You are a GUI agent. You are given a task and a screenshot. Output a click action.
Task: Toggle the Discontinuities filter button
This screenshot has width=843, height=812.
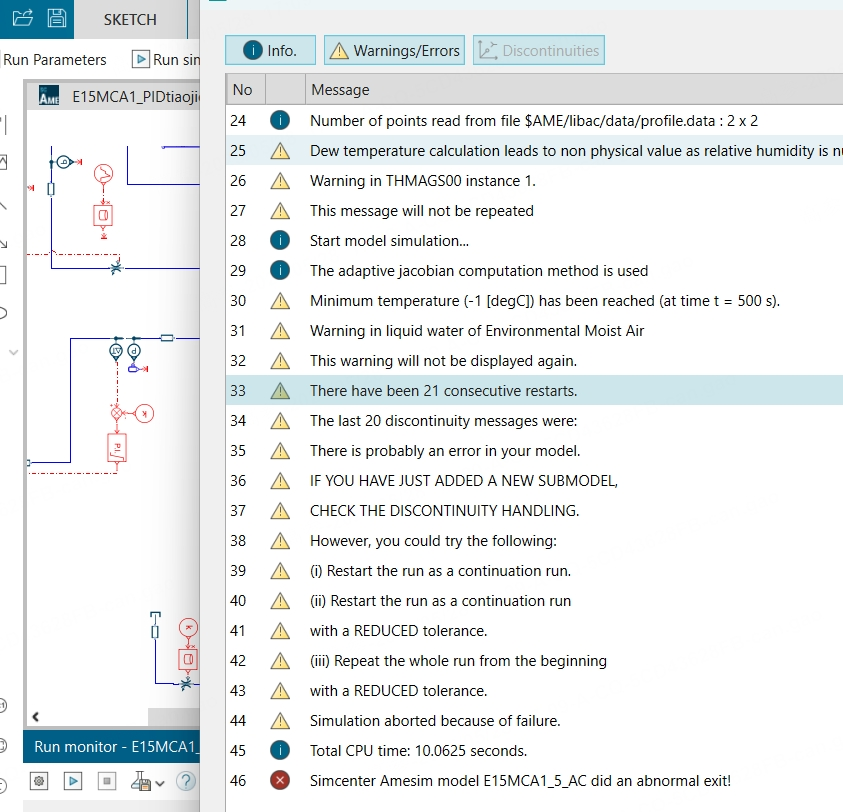click(538, 50)
